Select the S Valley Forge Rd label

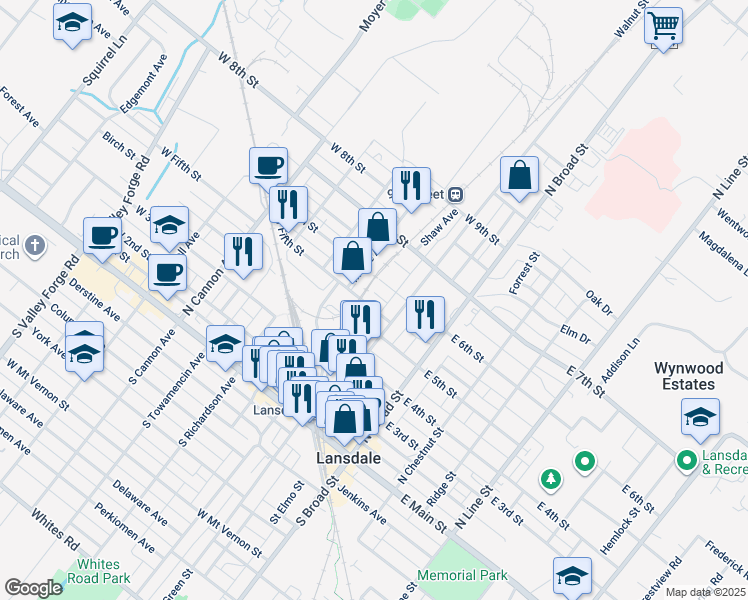pos(45,296)
